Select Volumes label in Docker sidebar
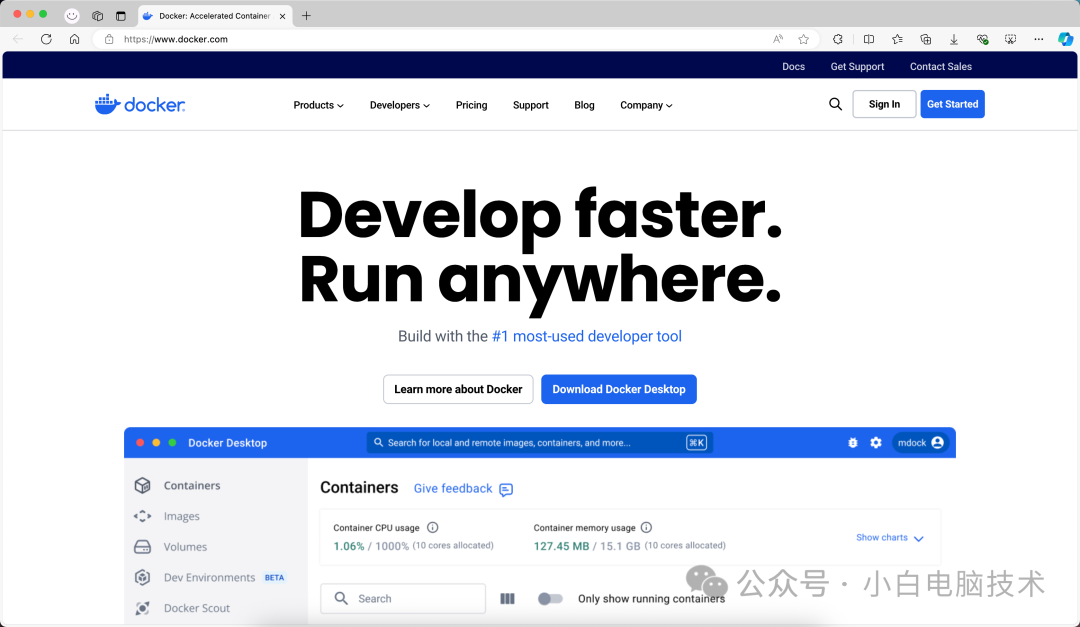 [x=185, y=547]
